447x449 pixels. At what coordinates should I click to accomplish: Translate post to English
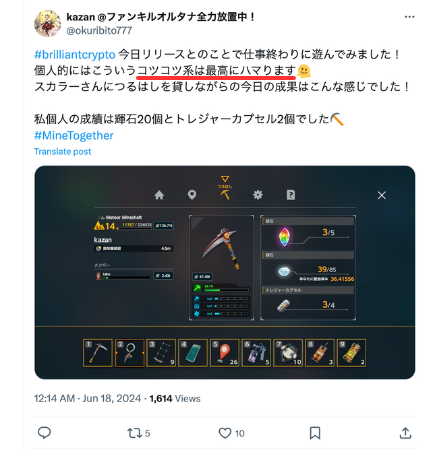(x=62, y=152)
